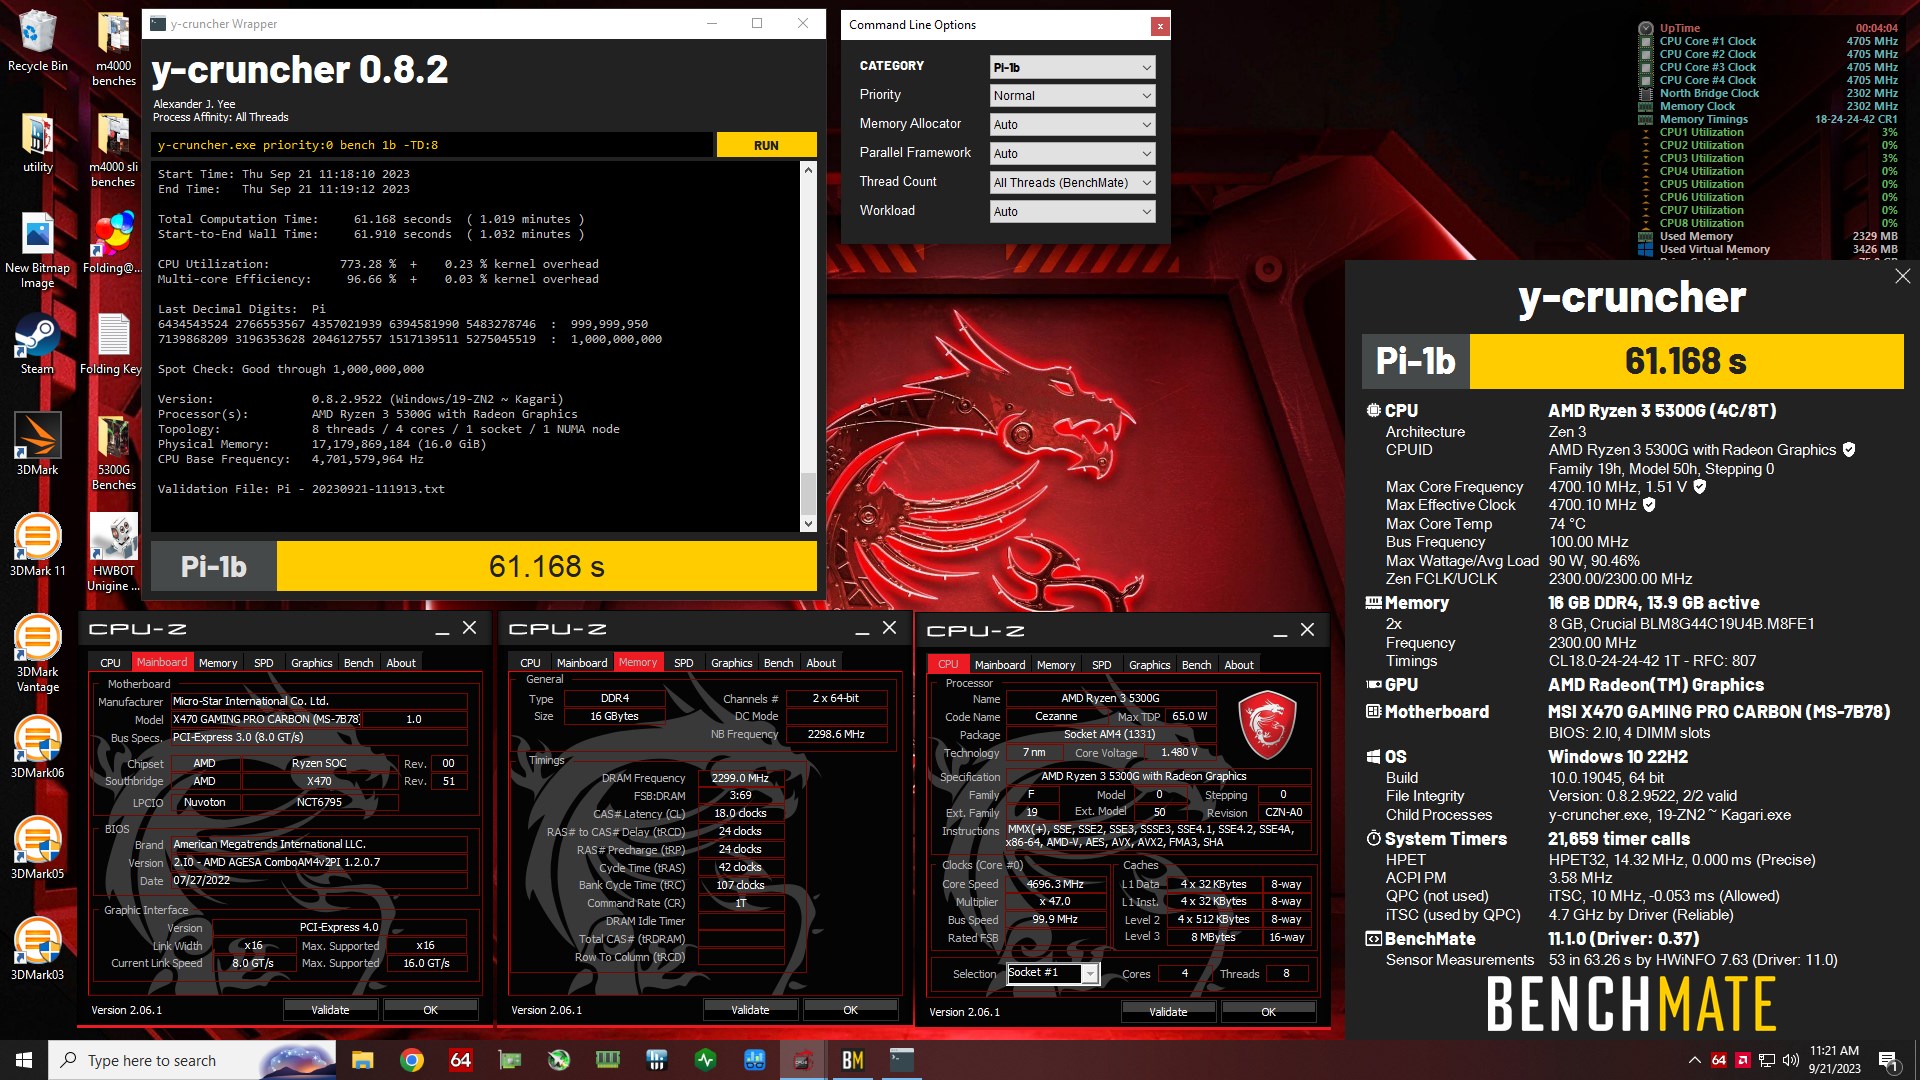Viewport: 1920px width, 1080px height.
Task: Click Validate in the middle CPU-Z window
Action: coord(750,1010)
